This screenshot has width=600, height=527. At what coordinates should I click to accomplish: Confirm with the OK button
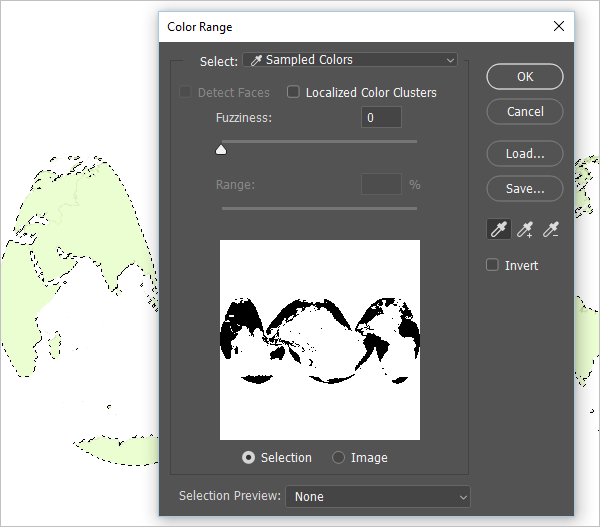click(x=525, y=77)
